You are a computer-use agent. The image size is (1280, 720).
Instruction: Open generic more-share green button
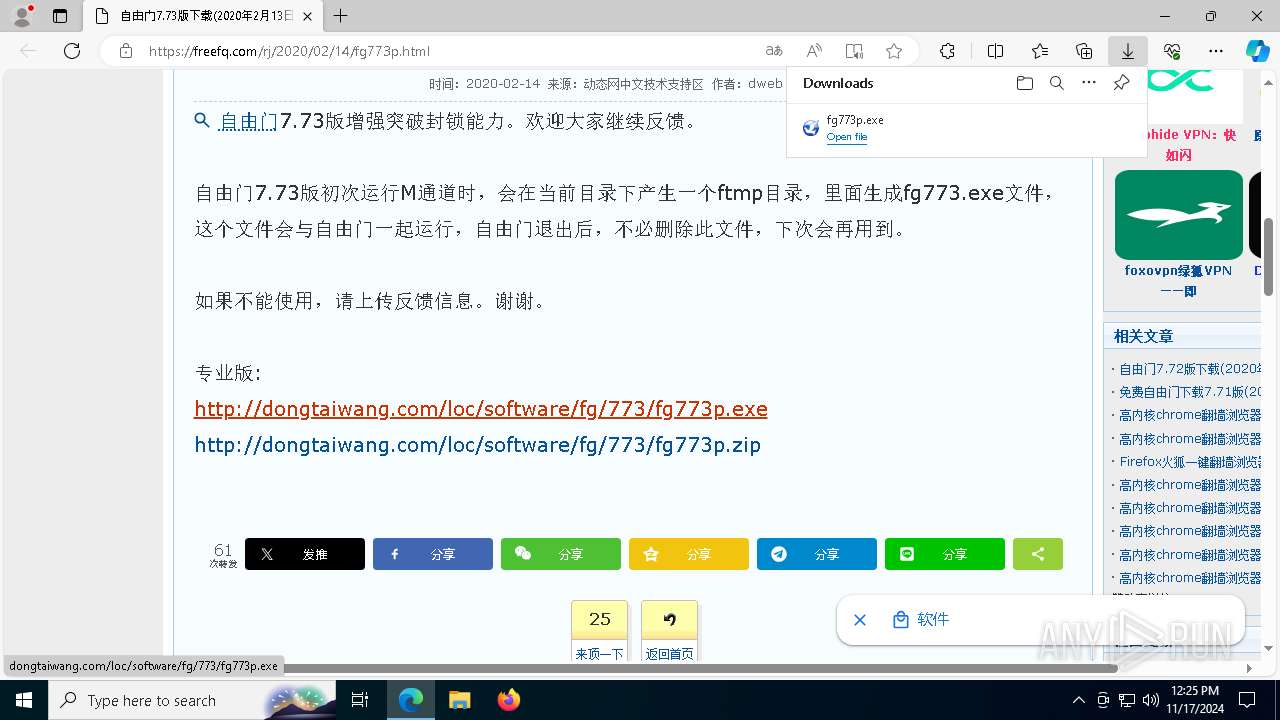[1038, 554]
